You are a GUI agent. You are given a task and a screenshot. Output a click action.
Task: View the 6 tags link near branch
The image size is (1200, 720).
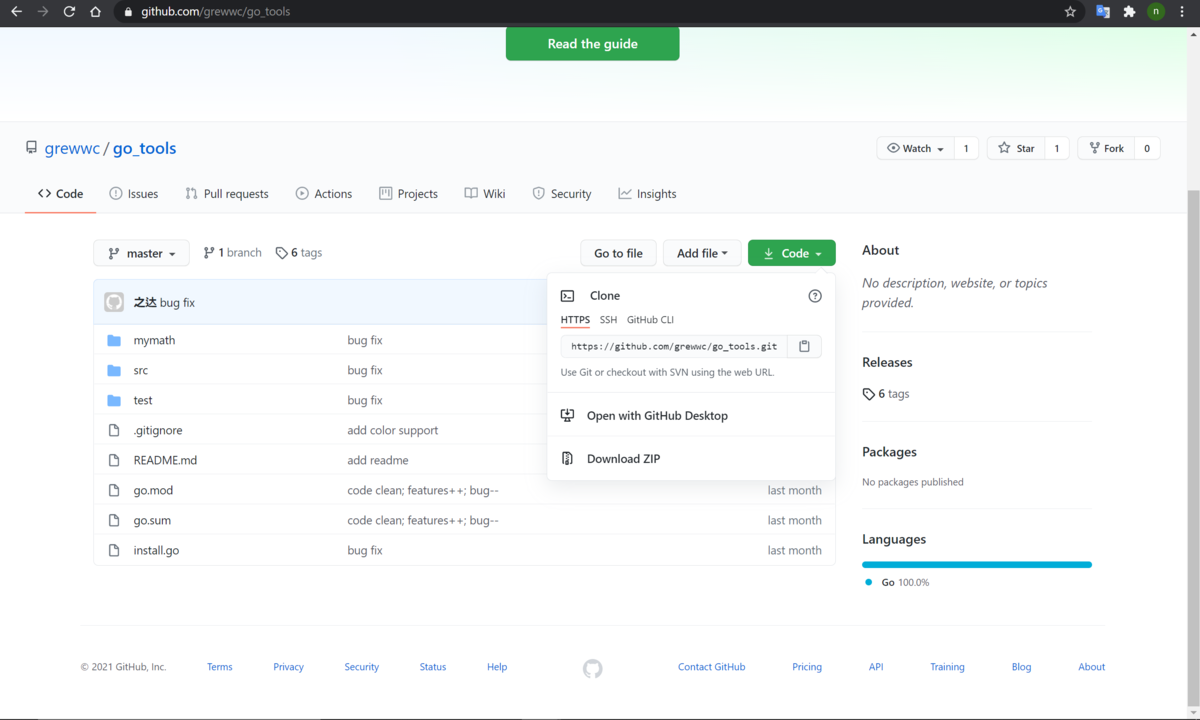point(299,253)
